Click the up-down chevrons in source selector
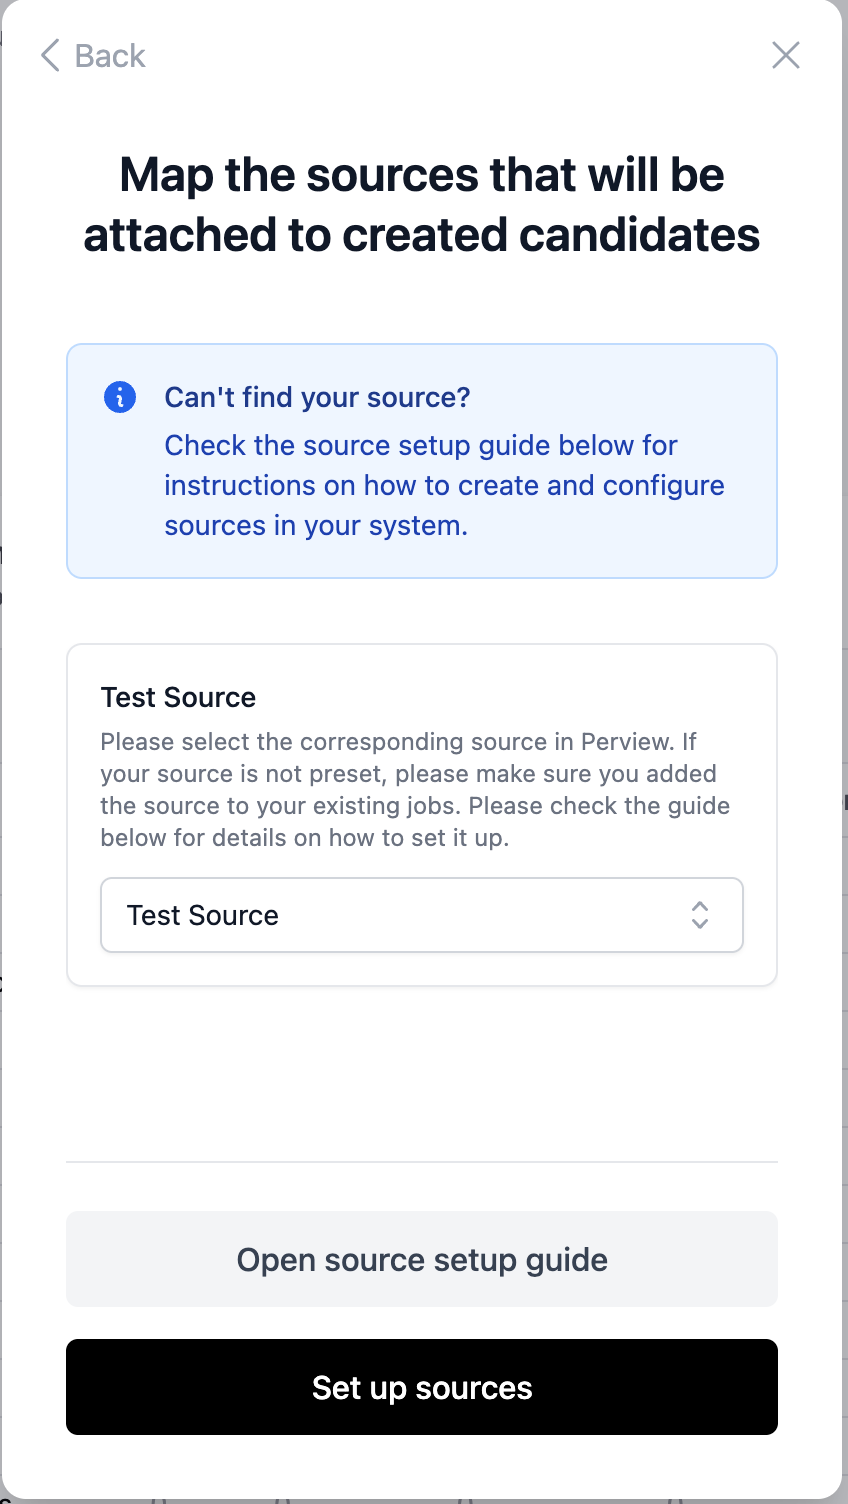 pos(700,915)
